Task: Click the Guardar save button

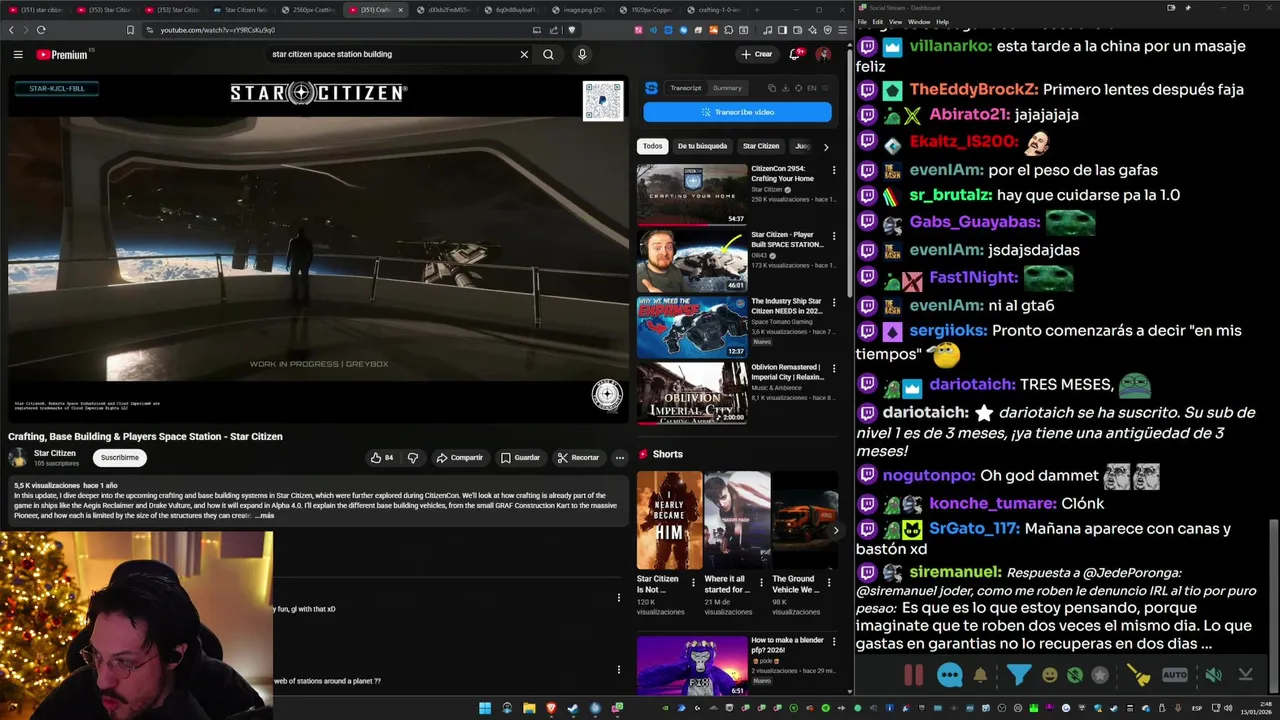Action: [x=520, y=458]
